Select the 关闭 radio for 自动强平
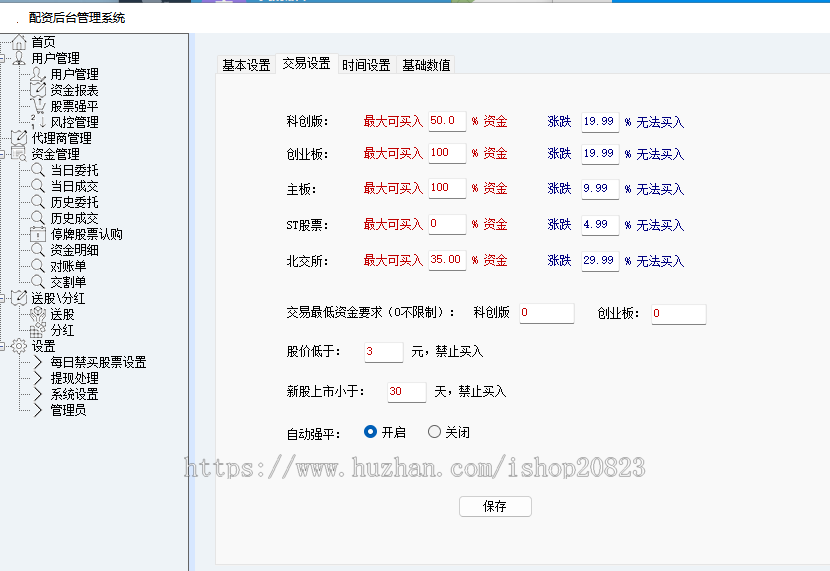Image resolution: width=830 pixels, height=571 pixels. pyautogui.click(x=434, y=432)
